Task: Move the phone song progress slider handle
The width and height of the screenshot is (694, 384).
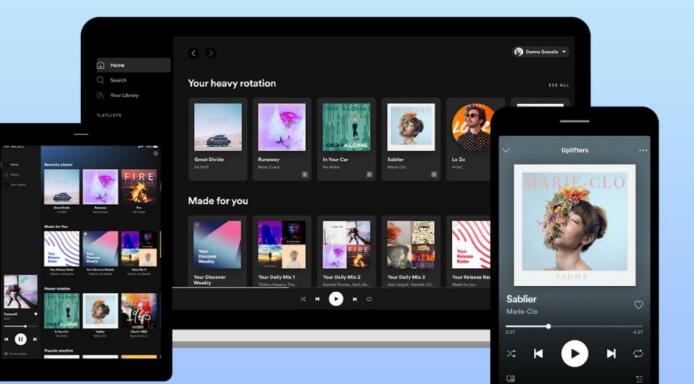Action: (x=548, y=326)
